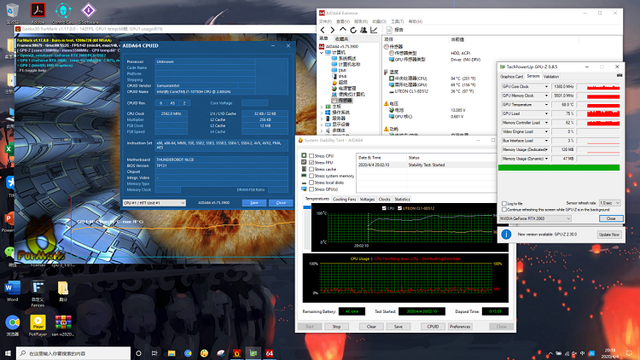Open the CPU #1 / HTT Unit combo box

154,203
